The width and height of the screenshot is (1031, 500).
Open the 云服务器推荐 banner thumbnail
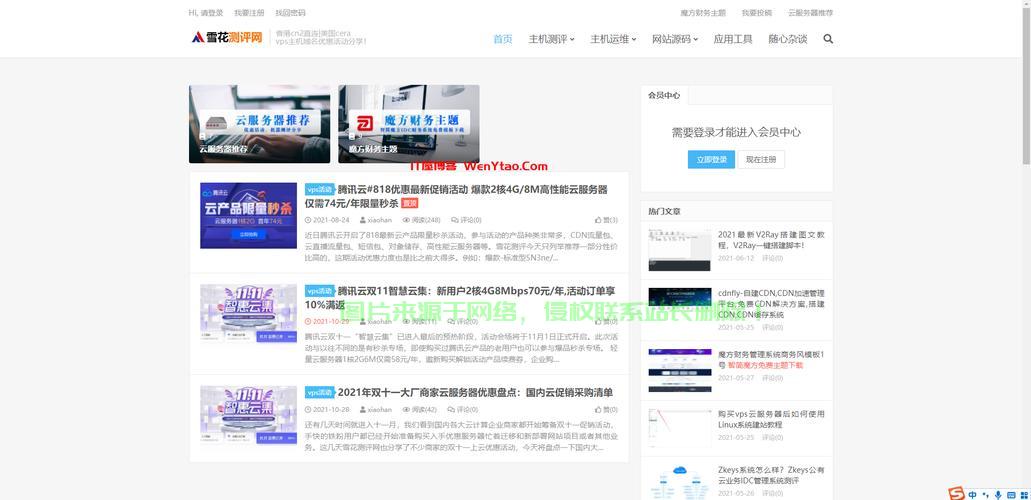[259, 124]
